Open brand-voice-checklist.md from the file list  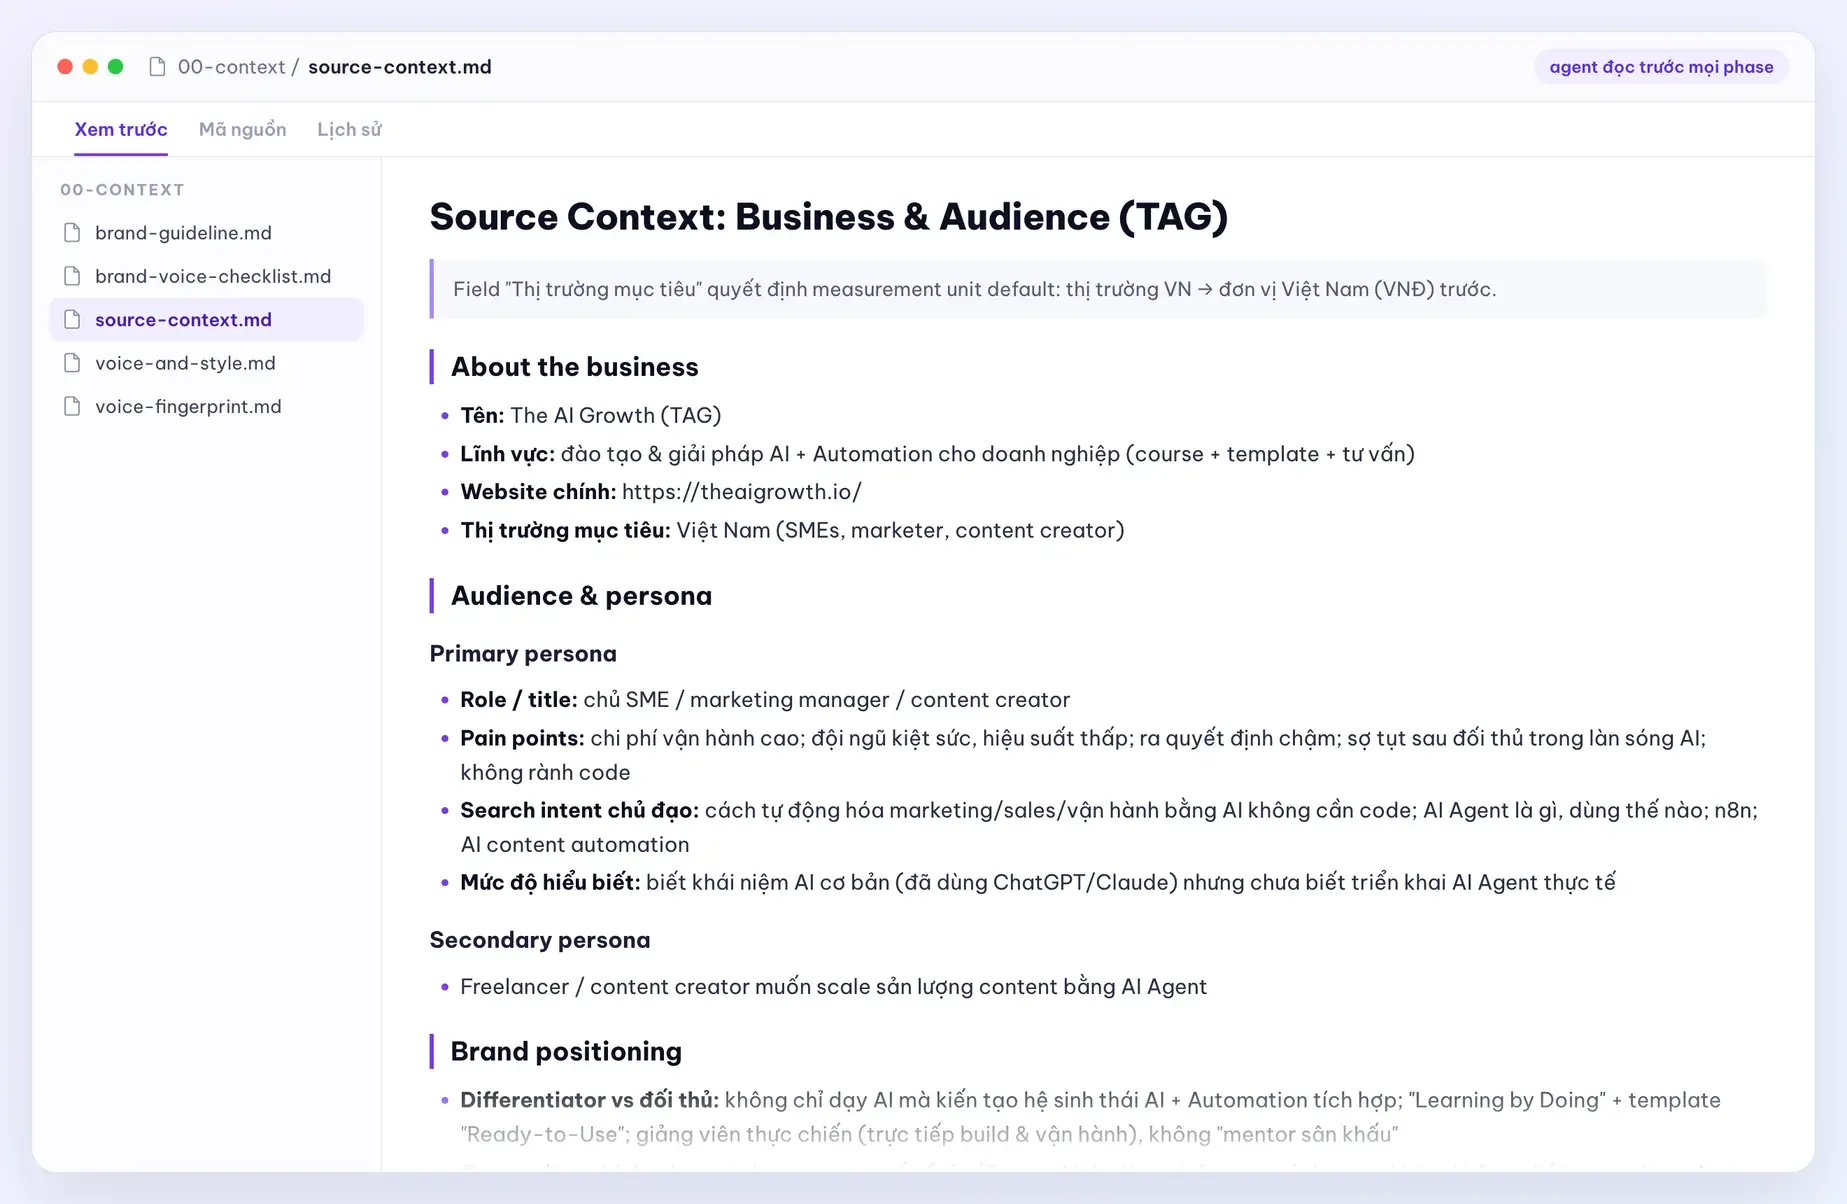coord(207,276)
